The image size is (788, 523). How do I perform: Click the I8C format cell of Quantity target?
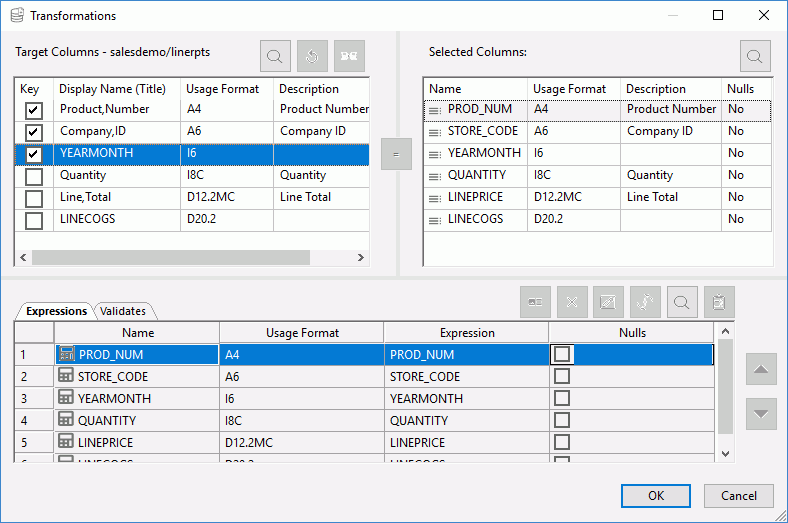point(227,175)
